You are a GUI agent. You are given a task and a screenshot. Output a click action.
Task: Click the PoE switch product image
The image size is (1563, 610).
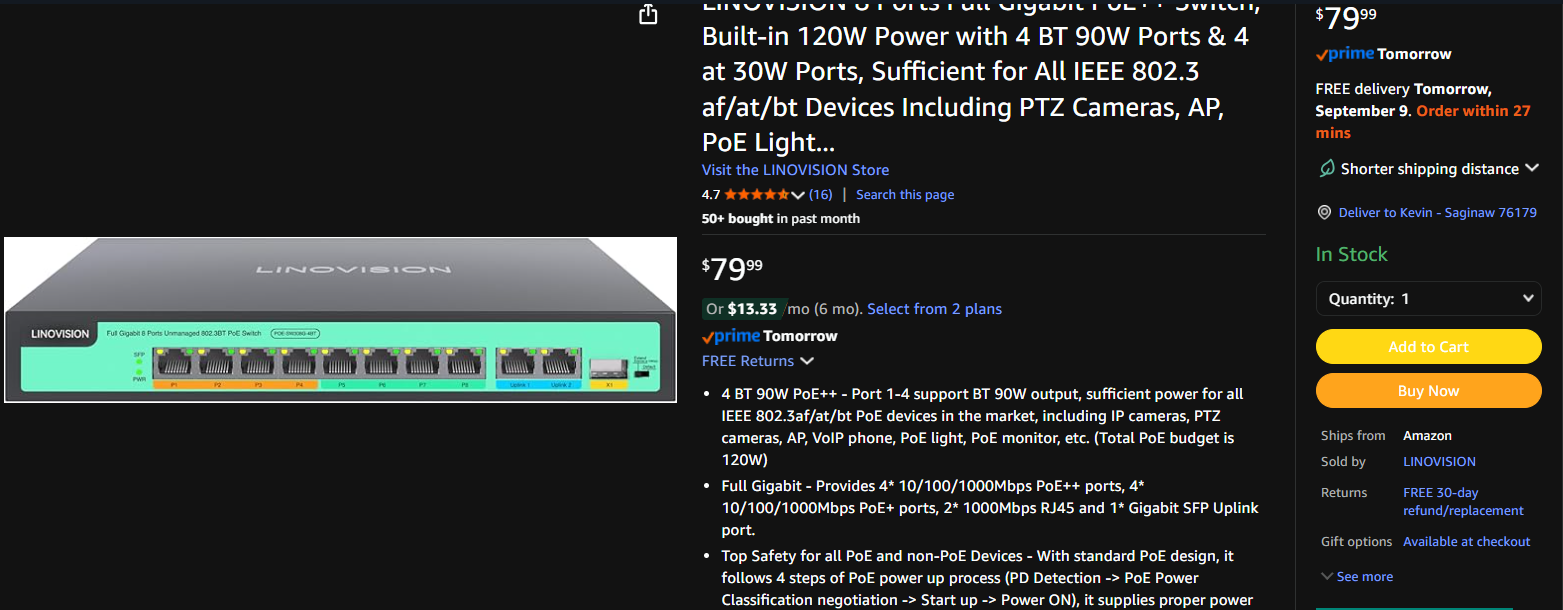pyautogui.click(x=341, y=320)
